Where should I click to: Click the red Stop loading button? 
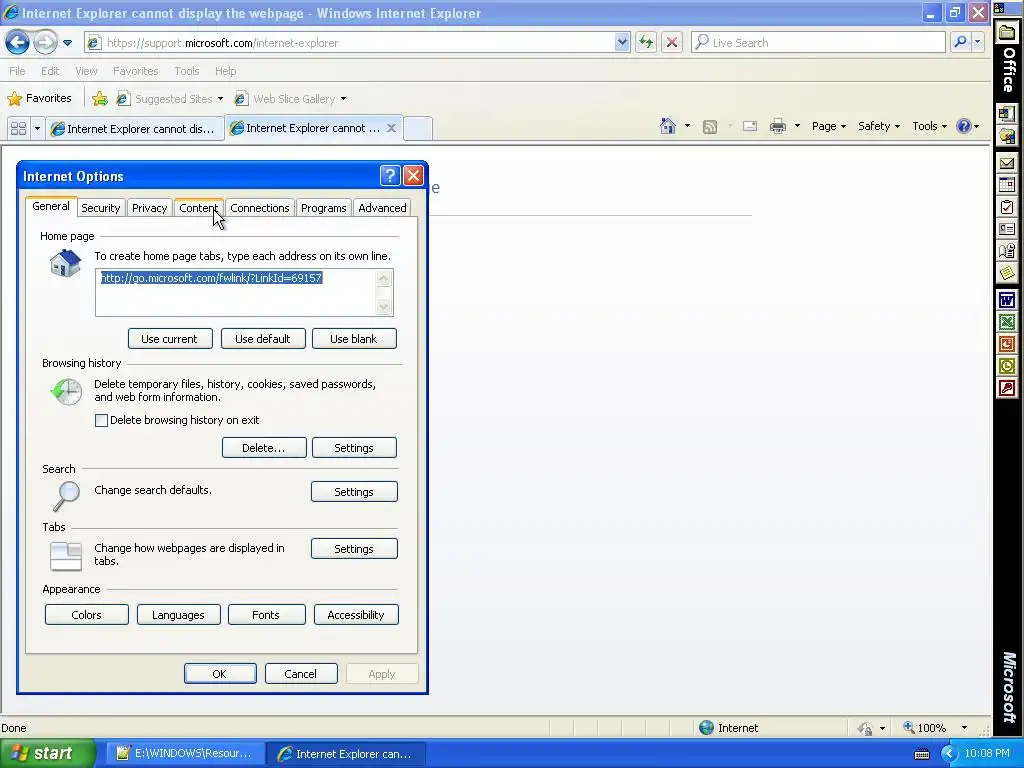pos(671,43)
